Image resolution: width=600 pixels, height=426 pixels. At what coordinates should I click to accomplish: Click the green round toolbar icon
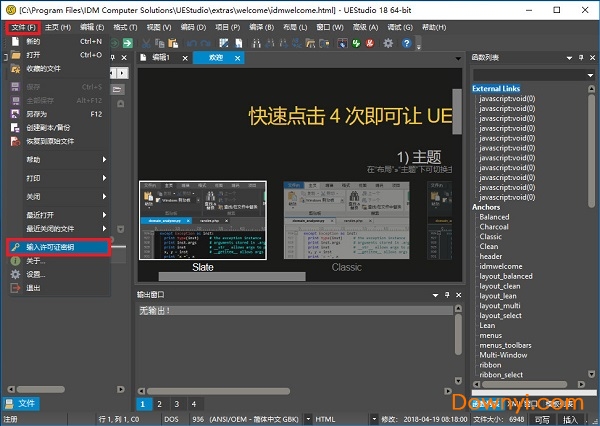click(356, 43)
